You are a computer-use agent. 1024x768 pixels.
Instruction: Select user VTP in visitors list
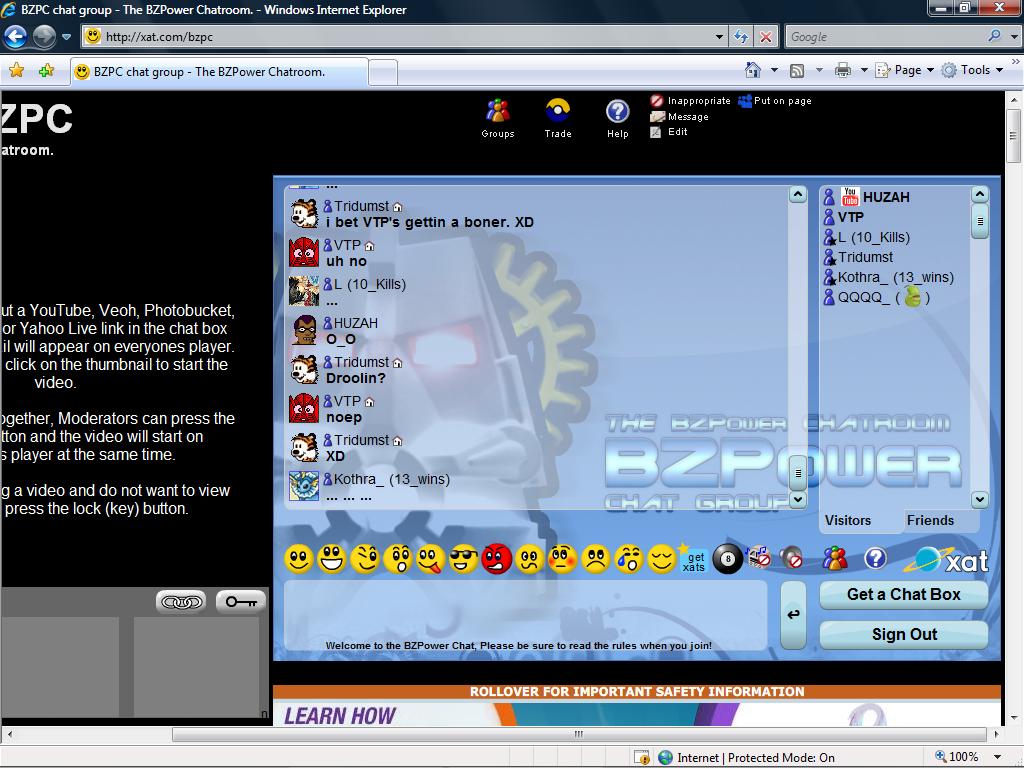850,217
